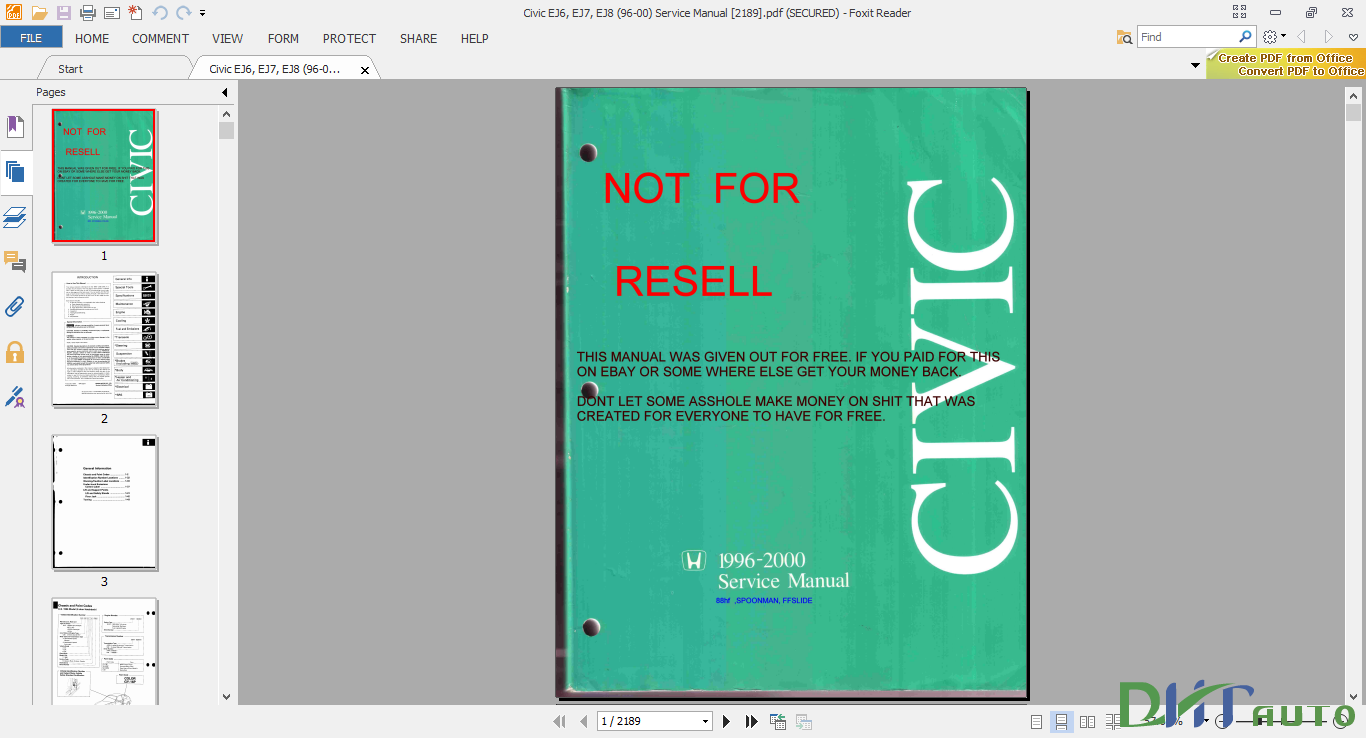Open the PROTECT ribbon tab
The image size is (1366, 738).
click(349, 38)
